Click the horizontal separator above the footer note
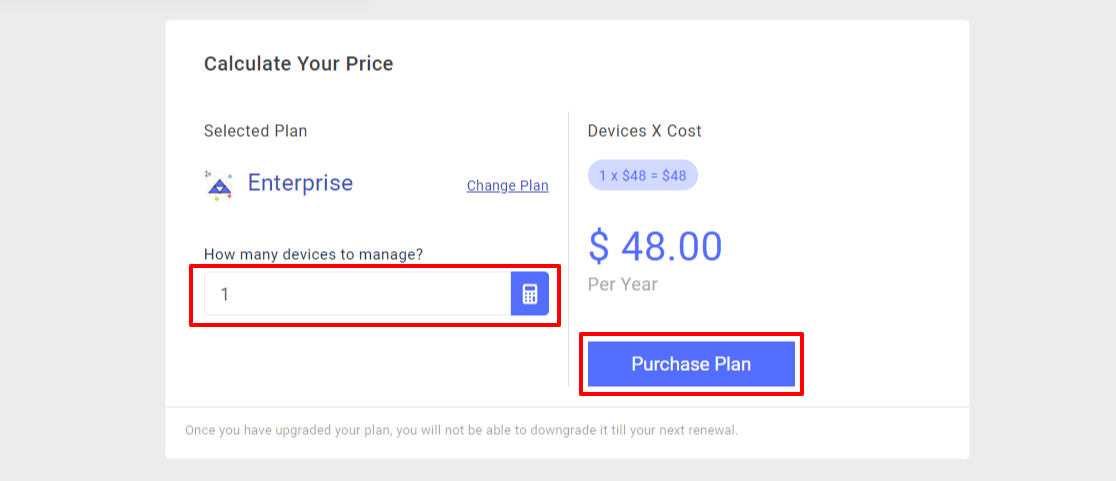This screenshot has height=481, width=1116. pyautogui.click(x=567, y=407)
